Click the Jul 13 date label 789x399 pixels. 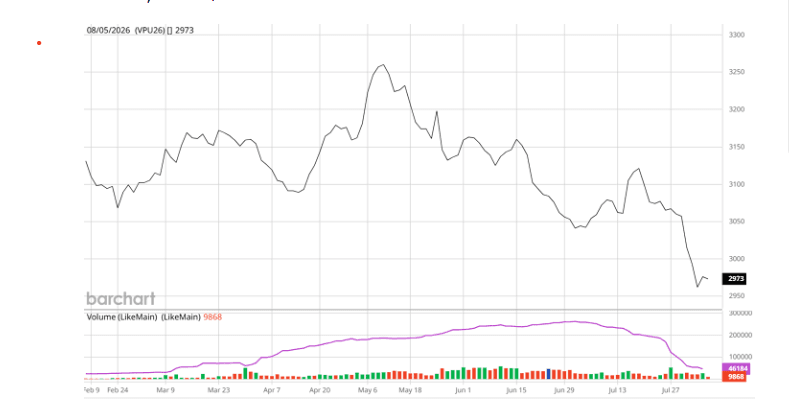[617, 390]
